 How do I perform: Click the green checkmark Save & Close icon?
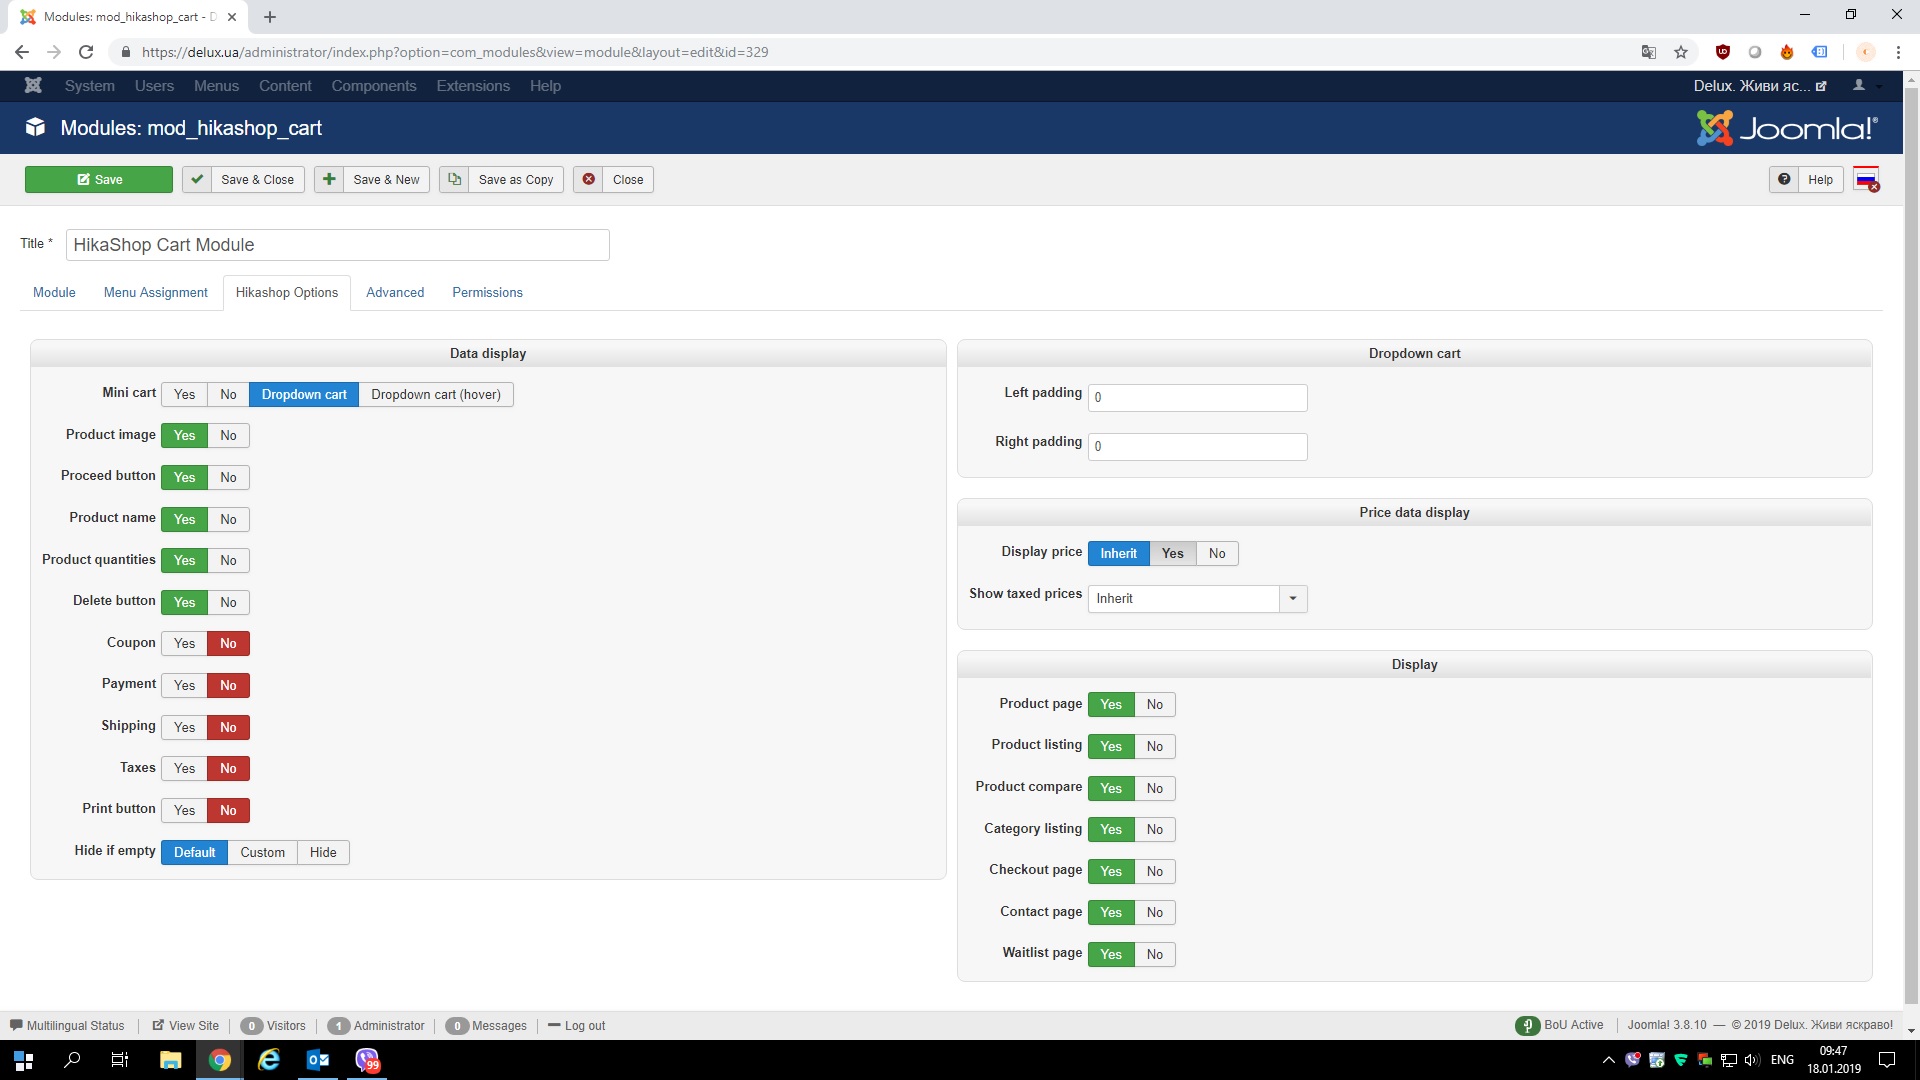pos(197,180)
